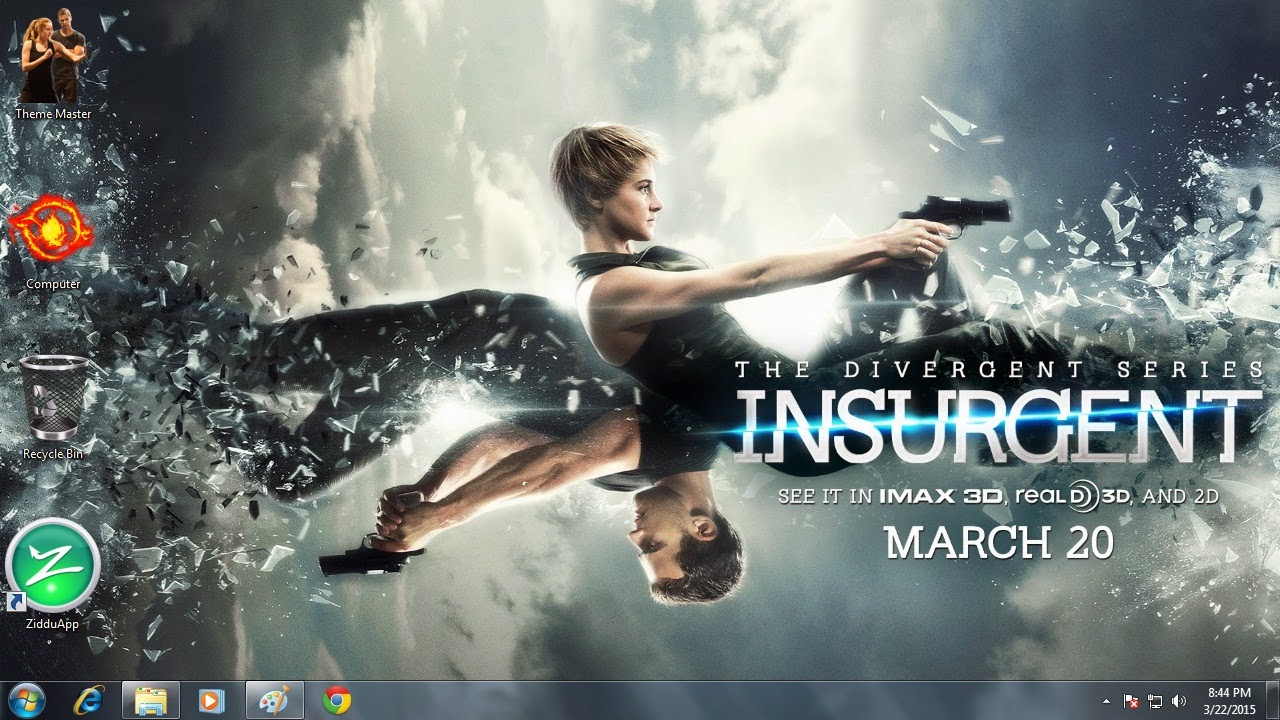Viewport: 1280px width, 720px height.
Task: Open the volume speaker icon
Action: click(x=1179, y=701)
